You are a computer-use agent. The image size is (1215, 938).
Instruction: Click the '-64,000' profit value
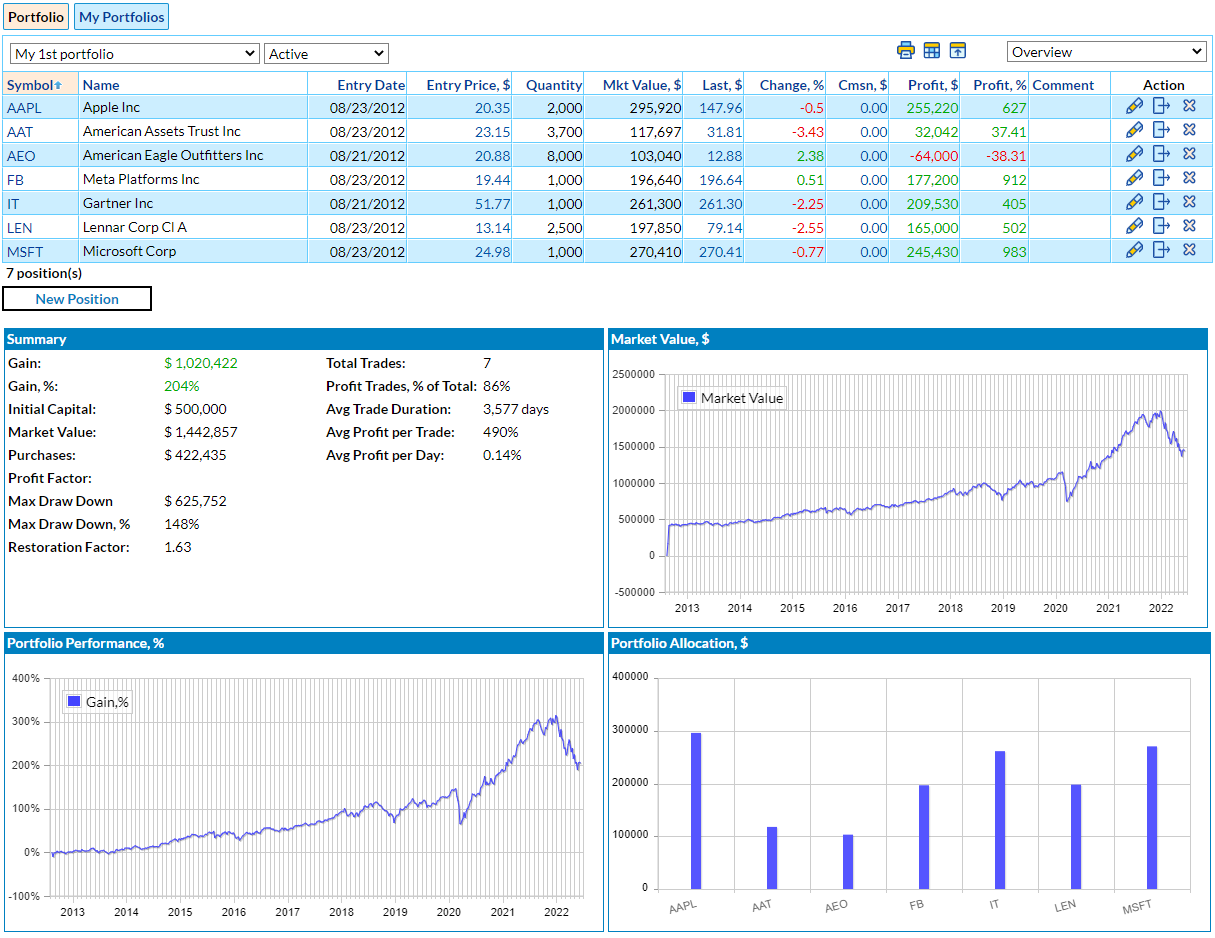[934, 156]
